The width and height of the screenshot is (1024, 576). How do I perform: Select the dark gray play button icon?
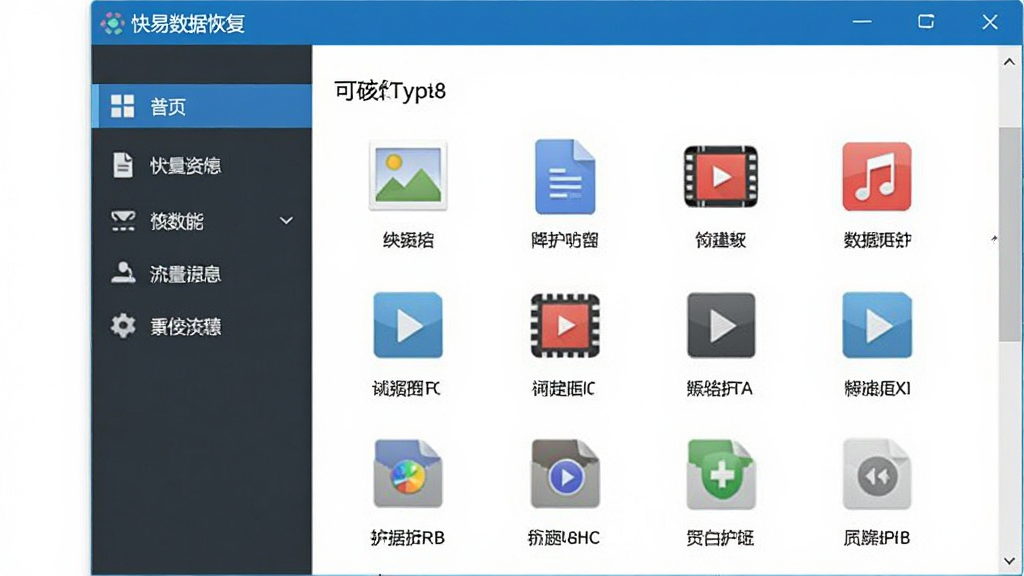coord(720,325)
